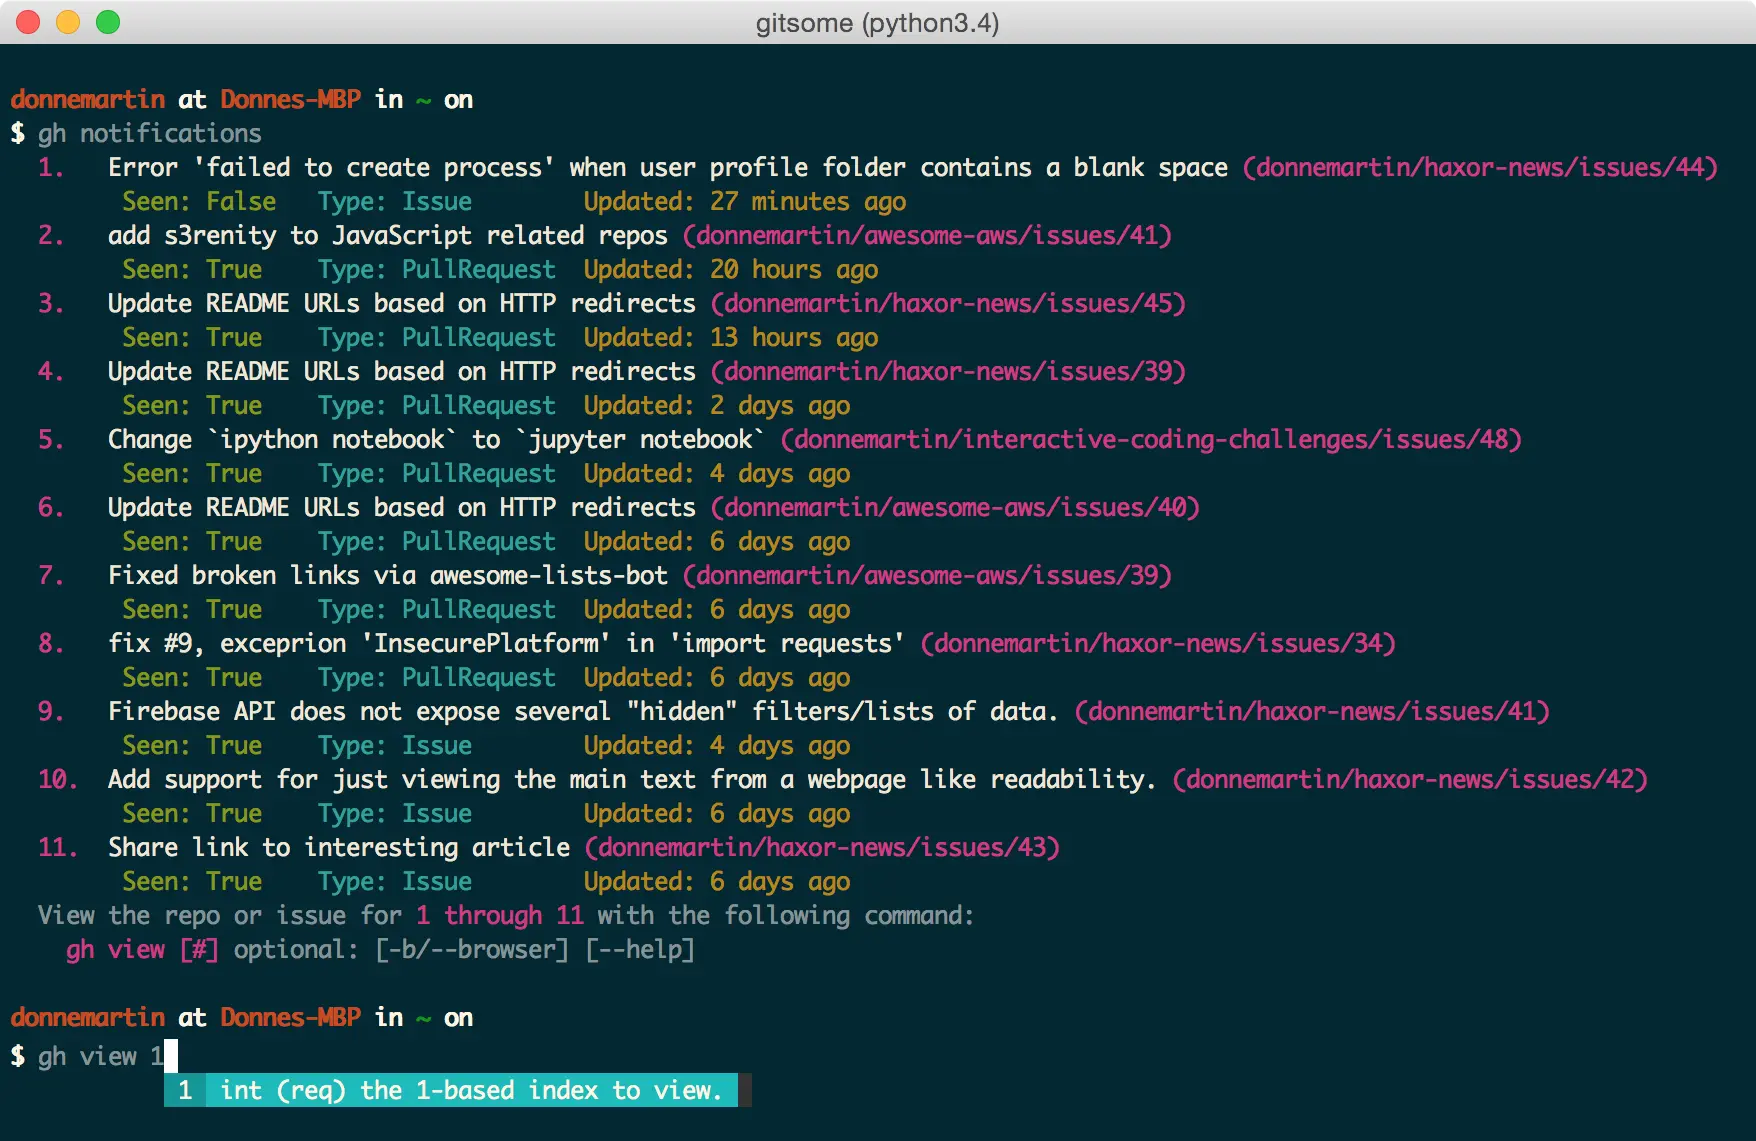Select notification title about blank space error
1756x1141 pixels.
668,167
